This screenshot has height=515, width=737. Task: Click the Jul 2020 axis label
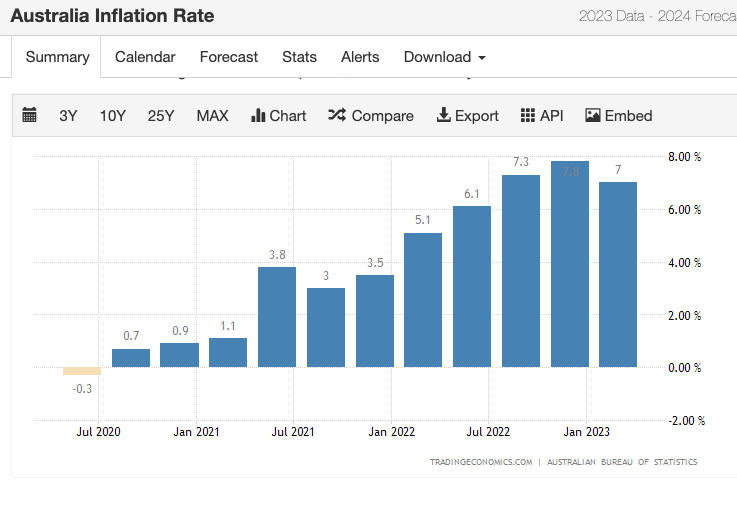pos(98,432)
